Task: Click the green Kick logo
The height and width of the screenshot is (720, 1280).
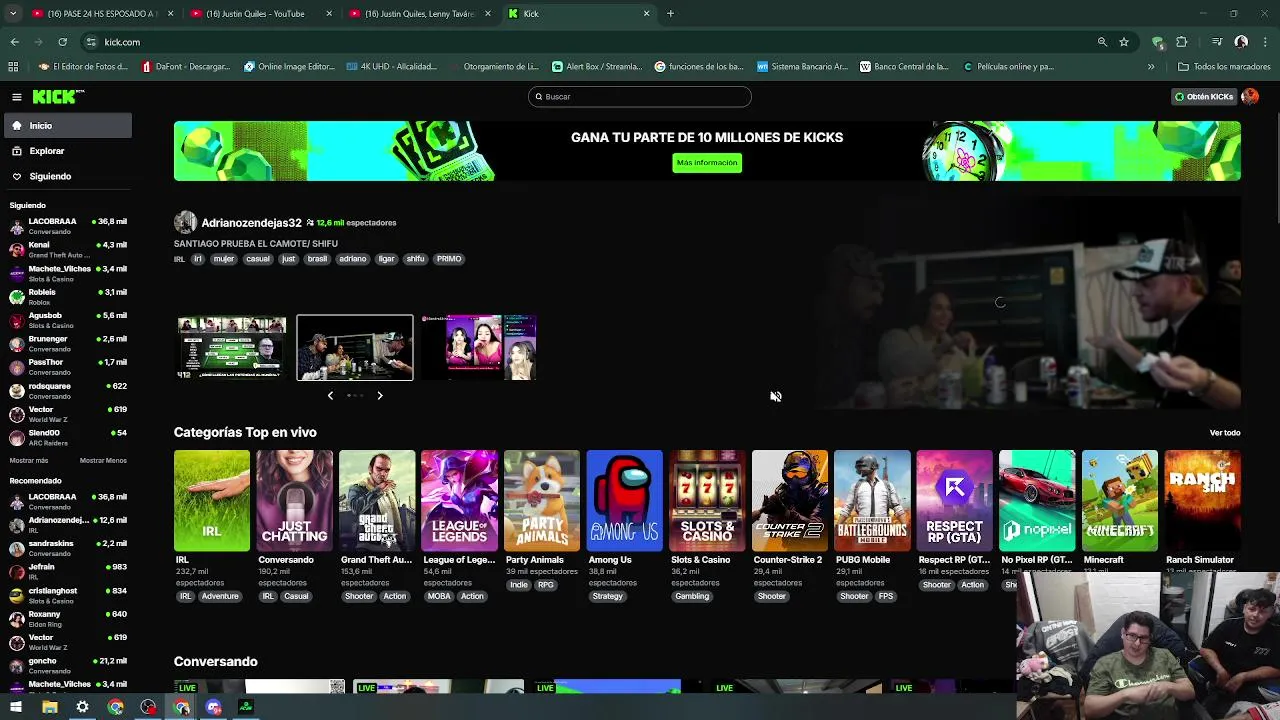Action: (58, 97)
